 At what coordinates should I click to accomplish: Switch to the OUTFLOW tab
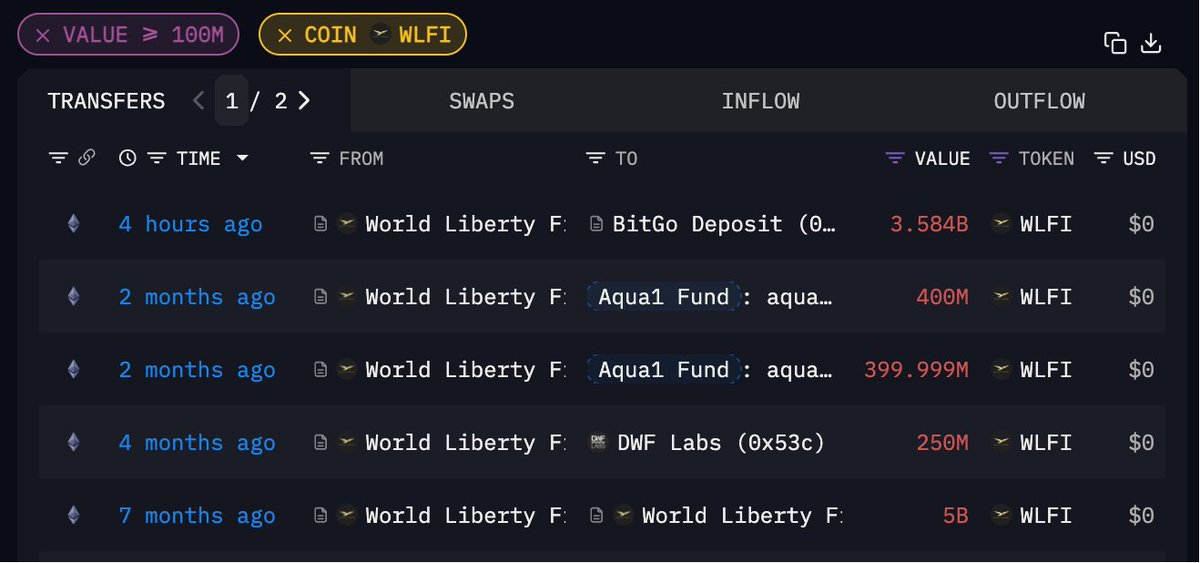pyautogui.click(x=1040, y=101)
